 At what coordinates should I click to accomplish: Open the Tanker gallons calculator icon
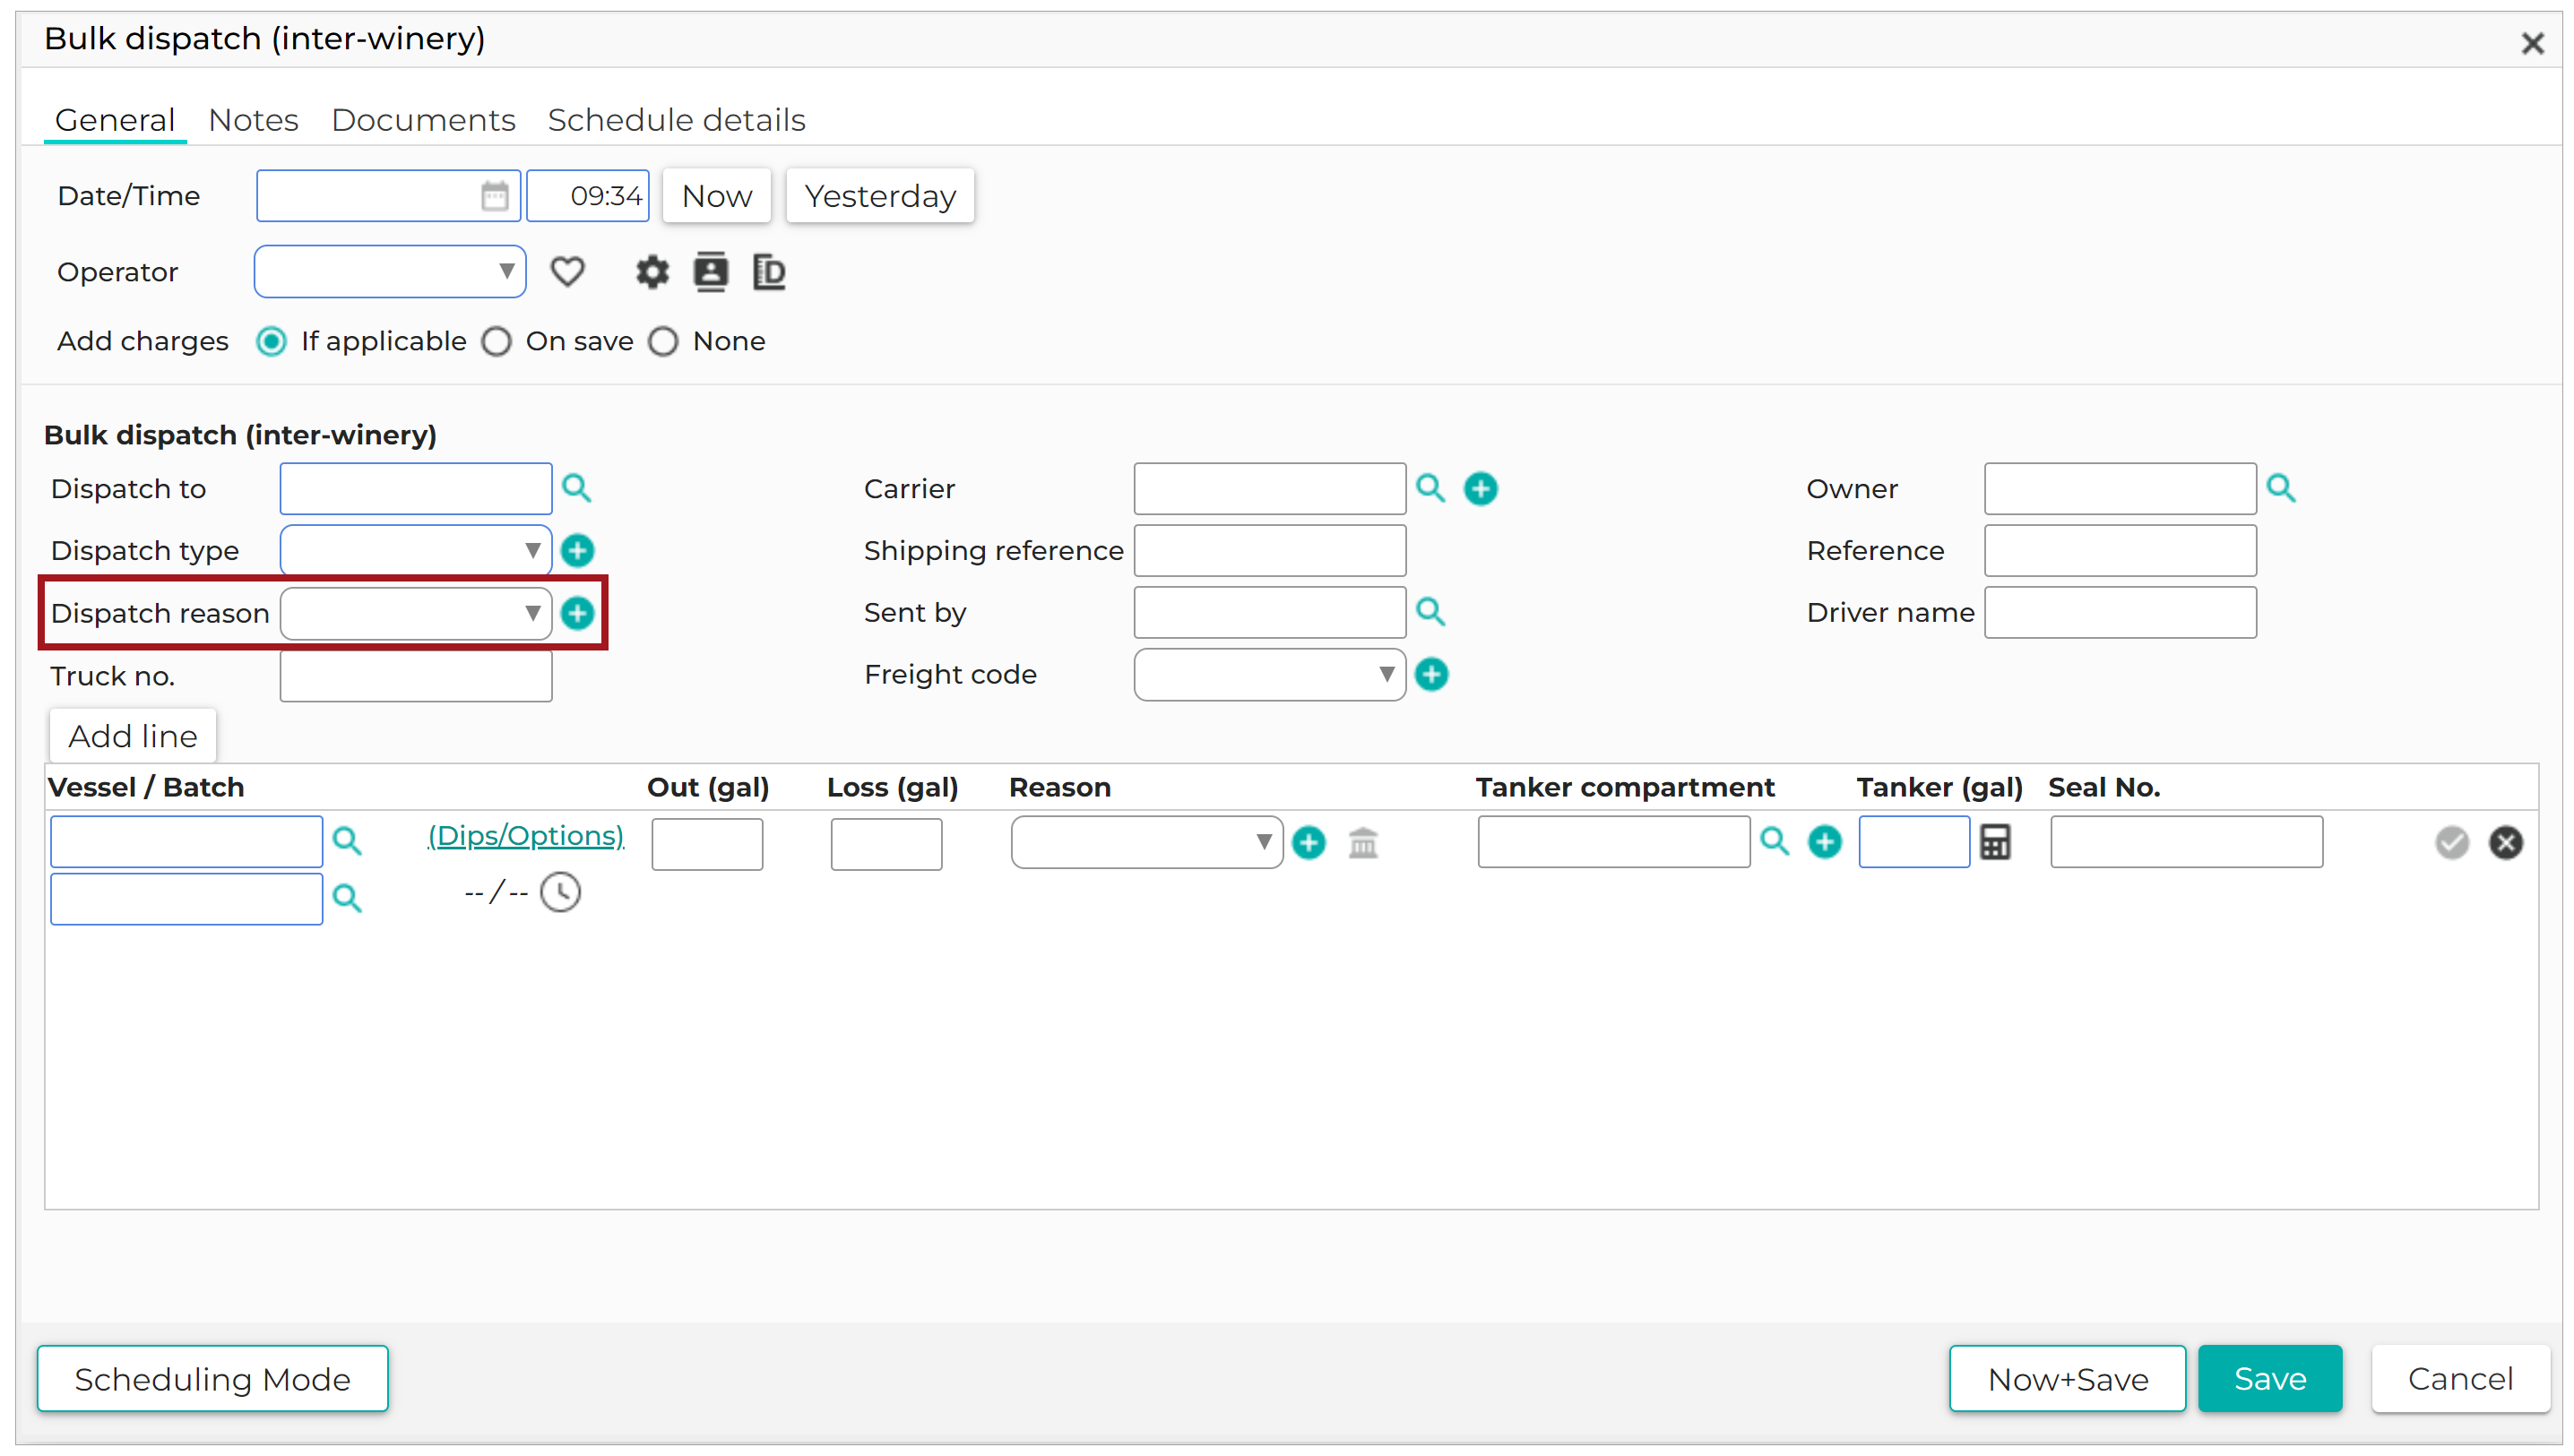[x=1994, y=842]
